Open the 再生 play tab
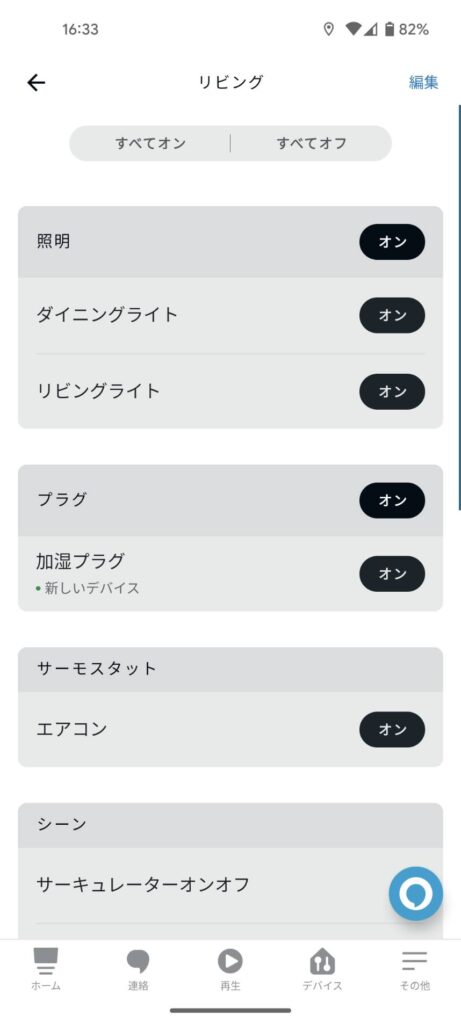This screenshot has height=1024, width=461. pos(230,970)
